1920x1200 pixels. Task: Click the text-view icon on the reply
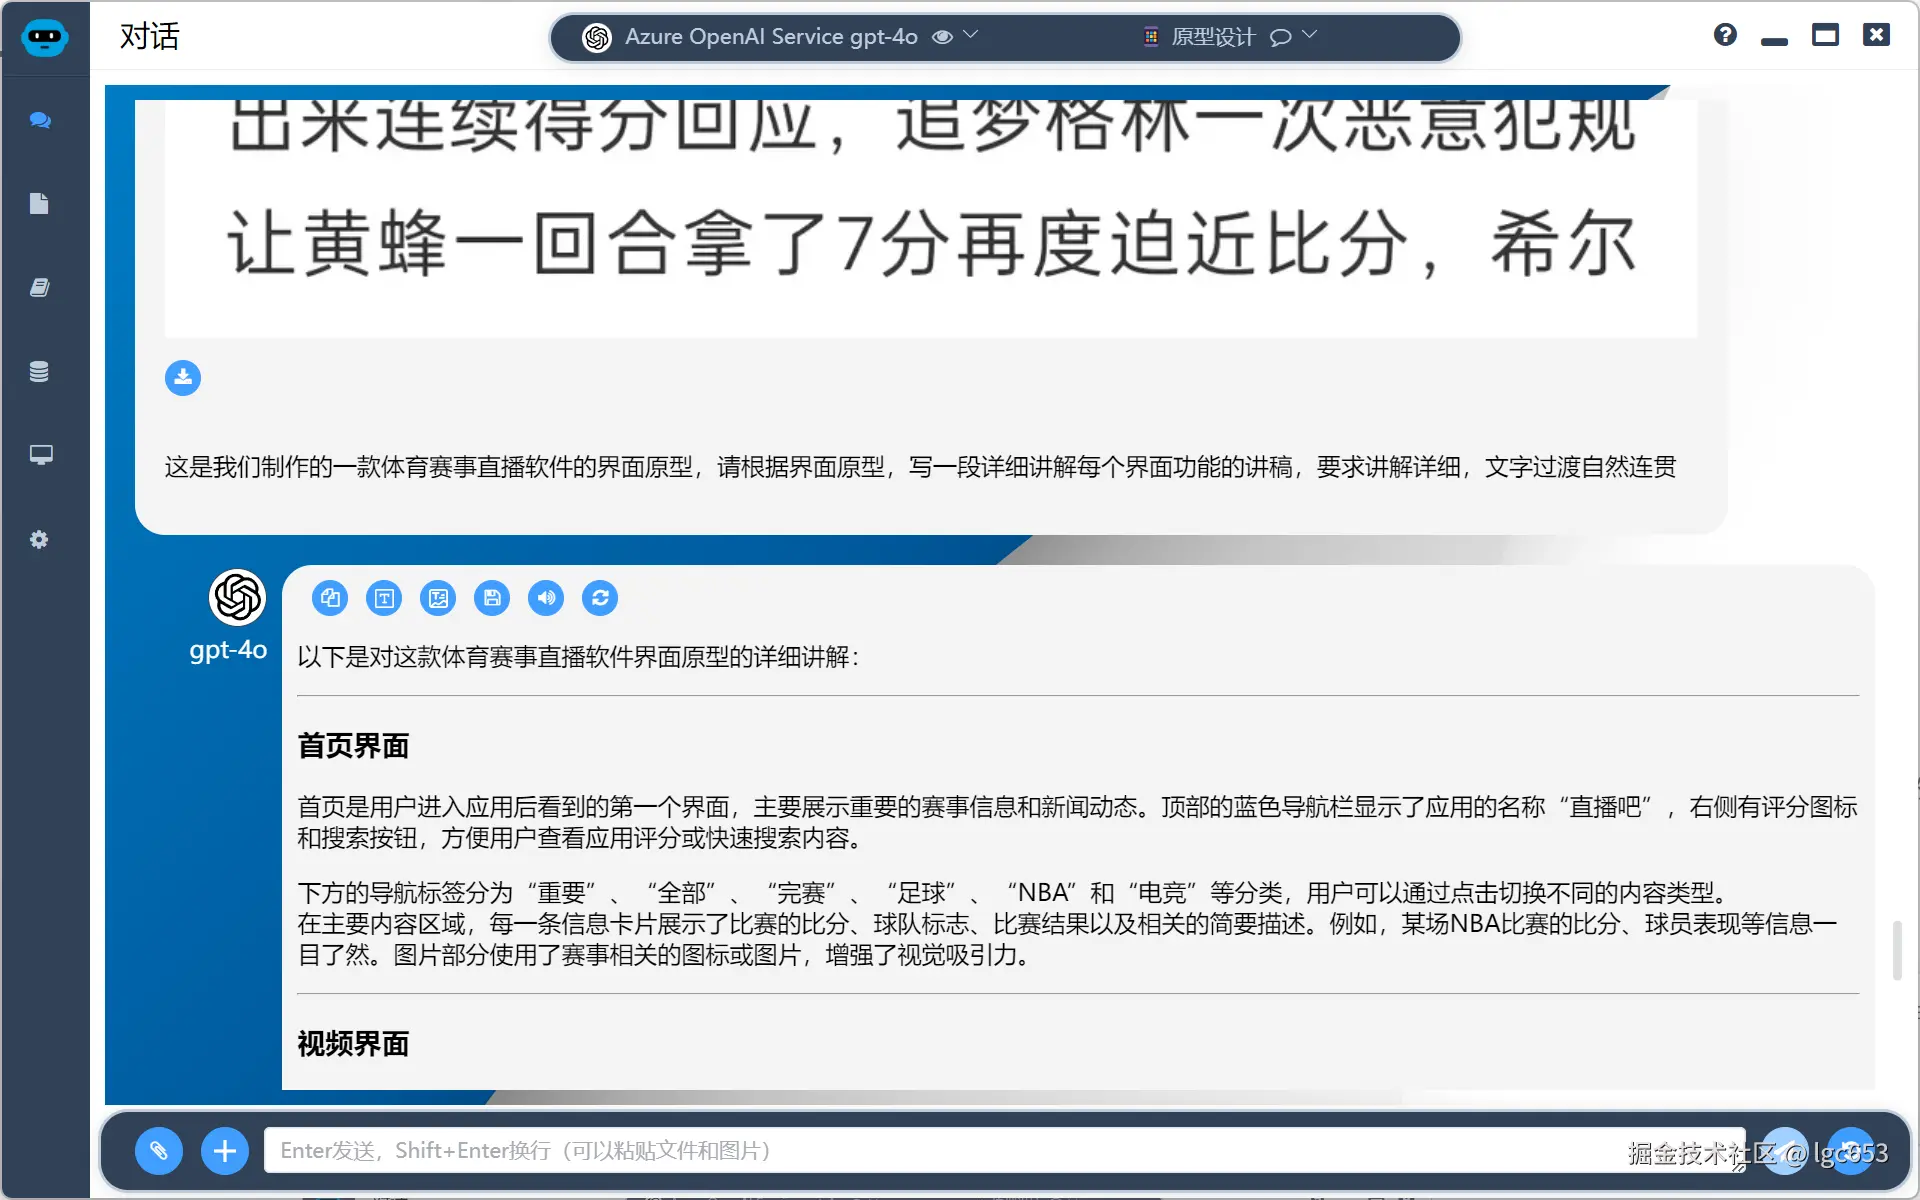pyautogui.click(x=384, y=598)
